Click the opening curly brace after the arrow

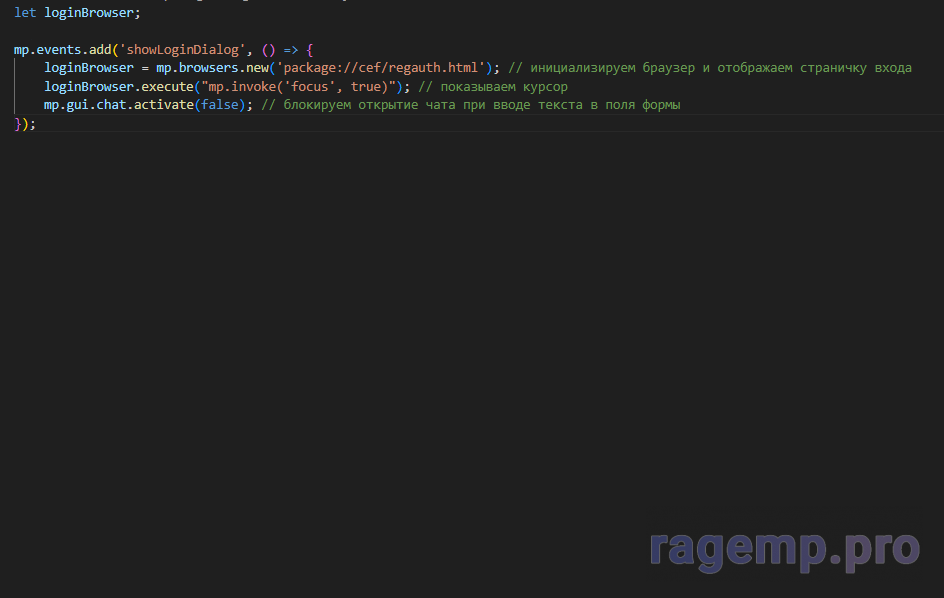(310, 49)
